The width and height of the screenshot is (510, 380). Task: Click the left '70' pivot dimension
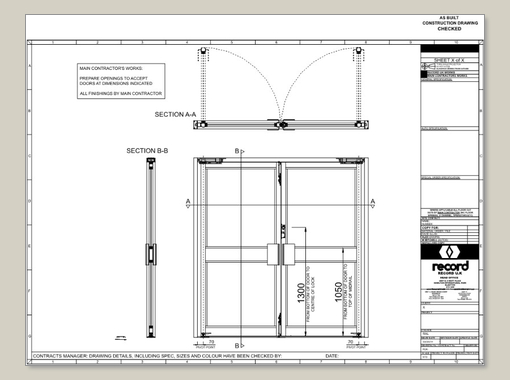click(211, 342)
